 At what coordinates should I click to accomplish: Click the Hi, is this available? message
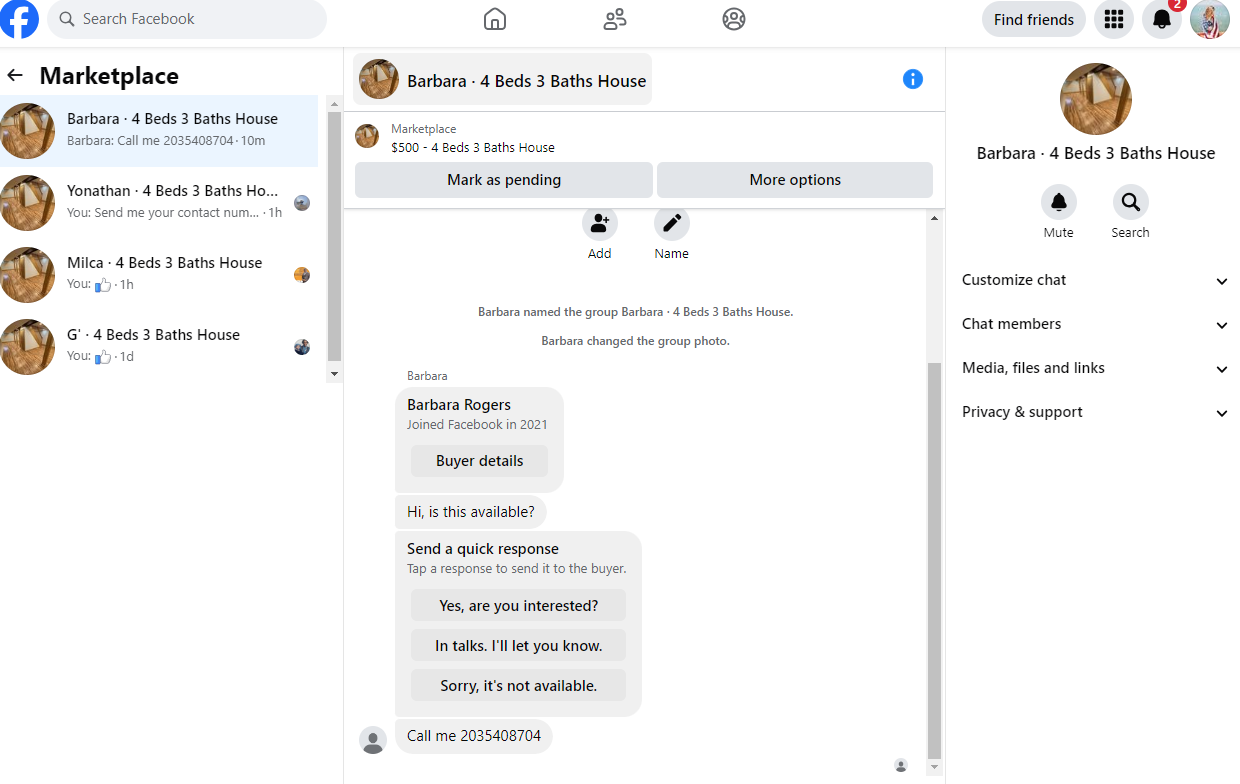[x=471, y=512]
